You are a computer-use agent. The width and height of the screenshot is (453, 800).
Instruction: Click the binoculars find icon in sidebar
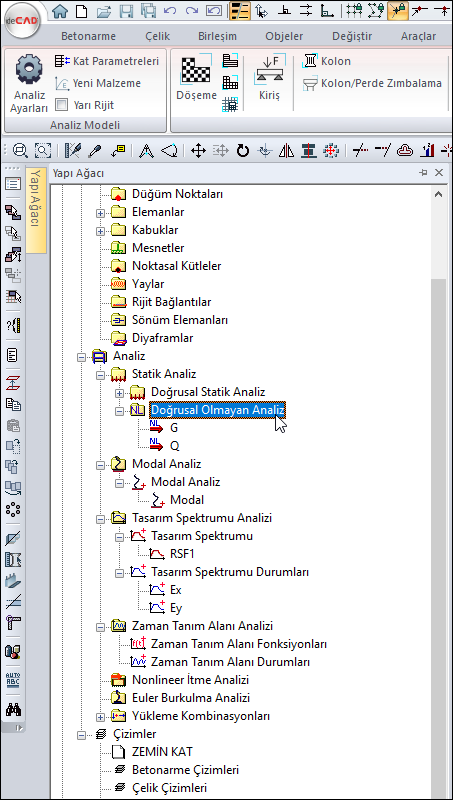(x=14, y=709)
